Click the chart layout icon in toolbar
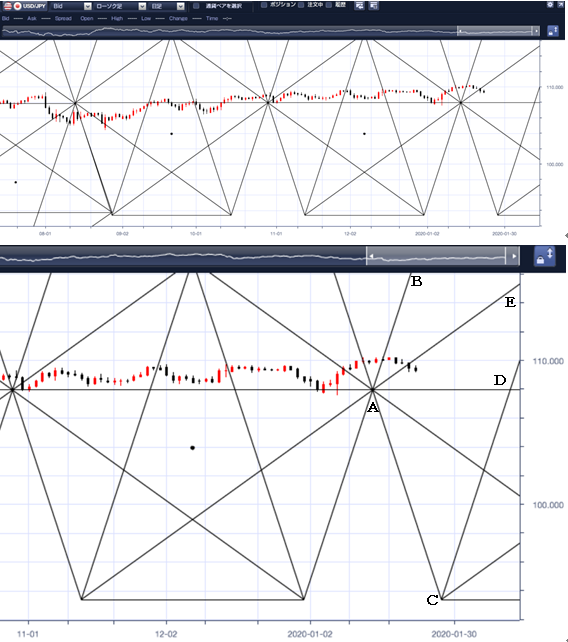The width and height of the screenshot is (568, 642). click(x=359, y=5)
